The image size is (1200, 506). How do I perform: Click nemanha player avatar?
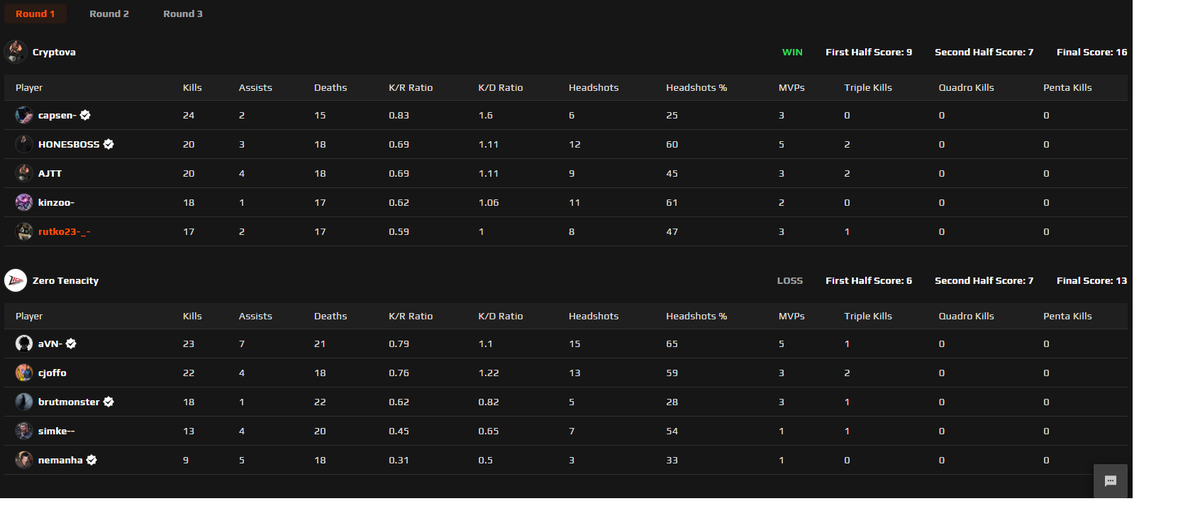pos(24,460)
